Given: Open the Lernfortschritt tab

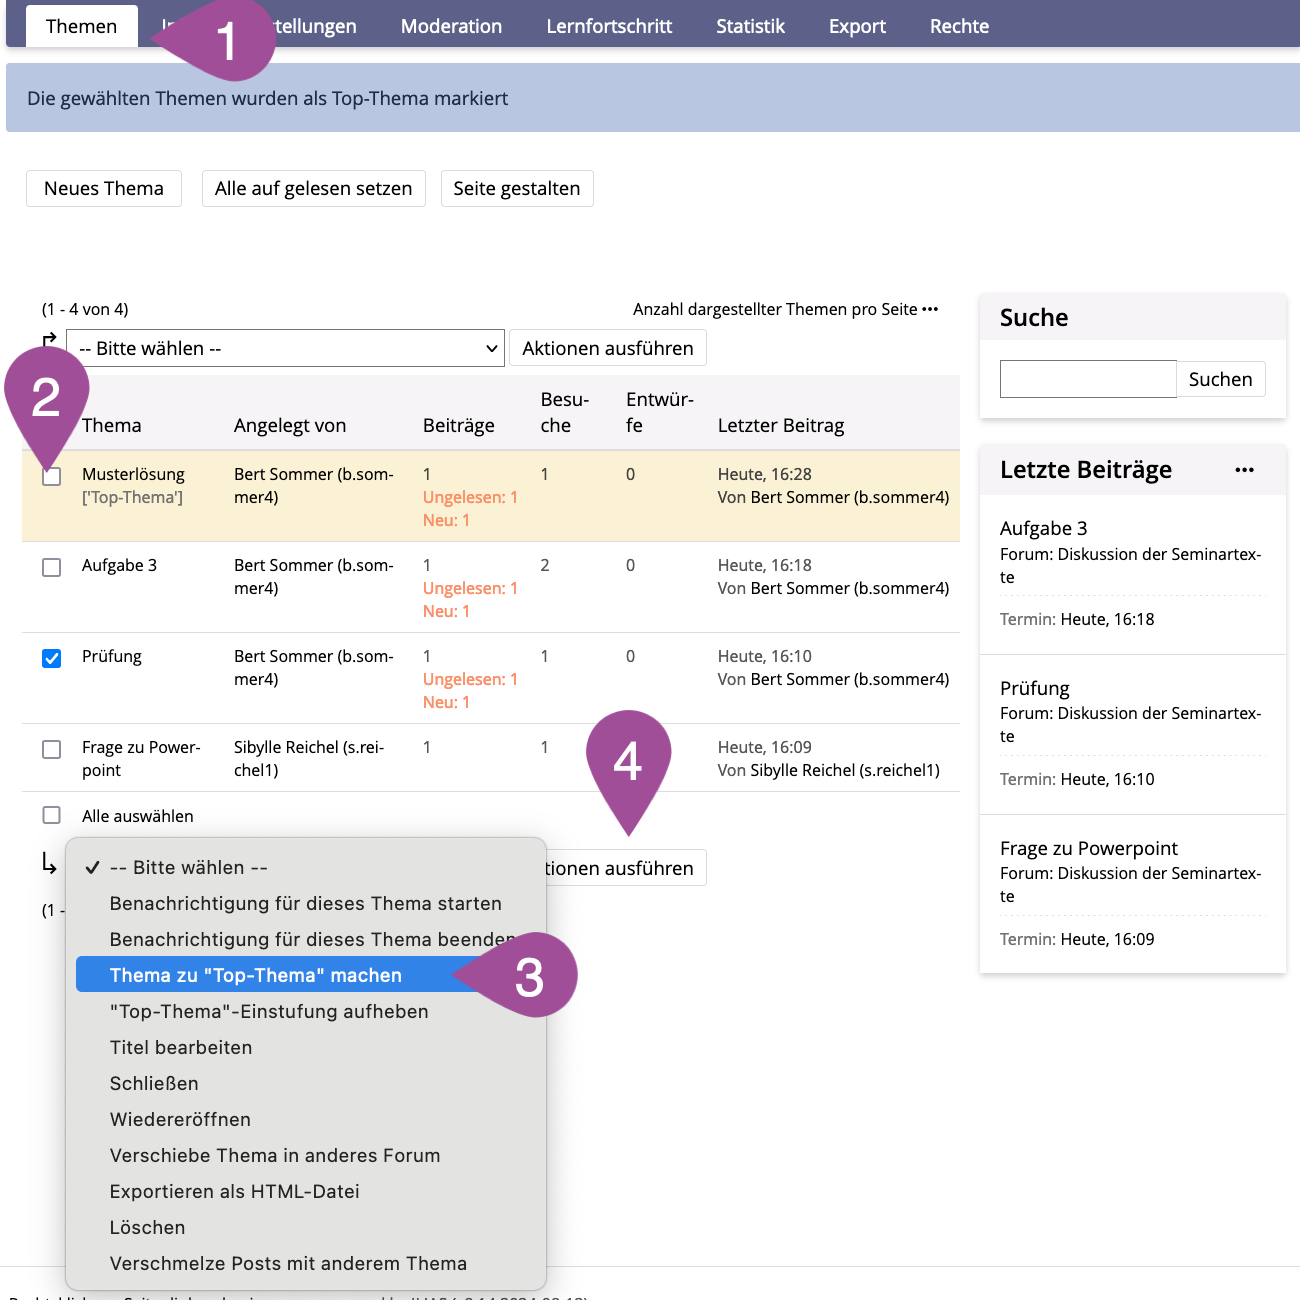Looking at the screenshot, I should (x=609, y=26).
